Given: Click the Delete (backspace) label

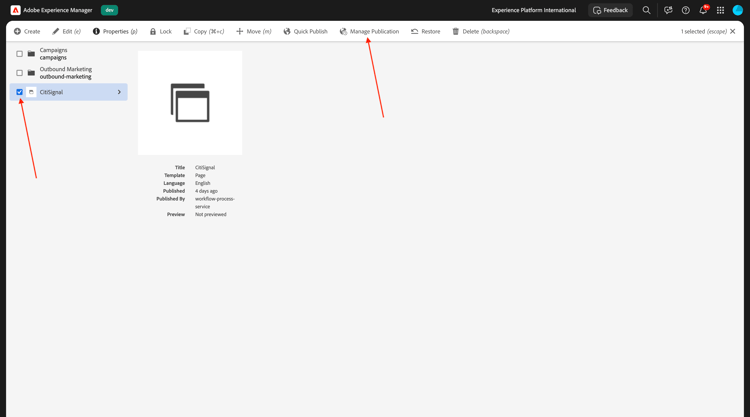Looking at the screenshot, I should [486, 31].
